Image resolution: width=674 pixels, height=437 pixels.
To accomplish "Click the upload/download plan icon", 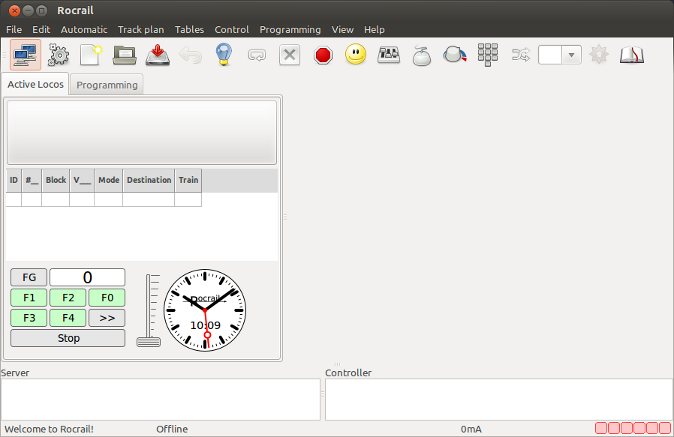I will (158, 56).
